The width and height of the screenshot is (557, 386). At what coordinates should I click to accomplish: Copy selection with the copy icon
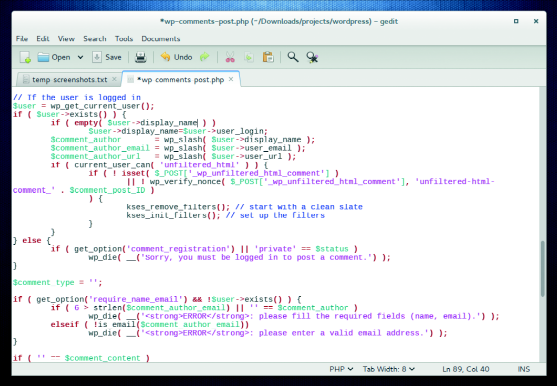pos(249,57)
